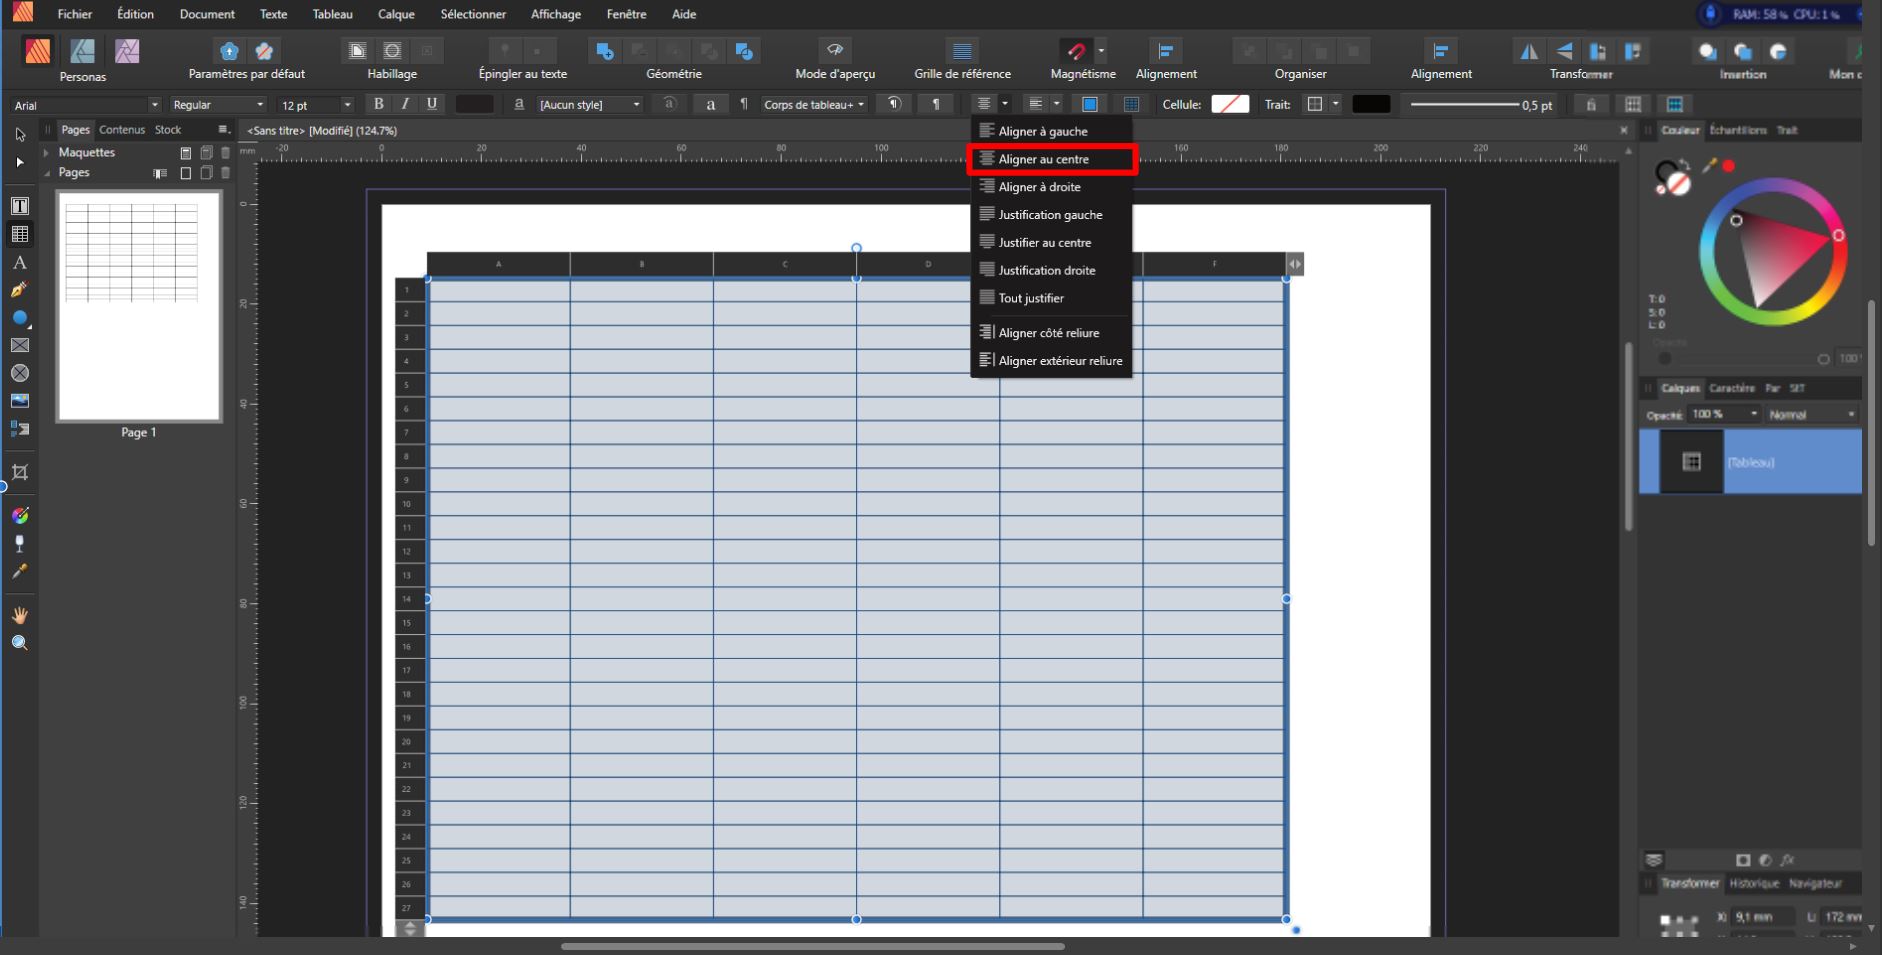Toggle the single-page layout icon in the Pages row
Screen dimensions: 1882x955
point(185,173)
